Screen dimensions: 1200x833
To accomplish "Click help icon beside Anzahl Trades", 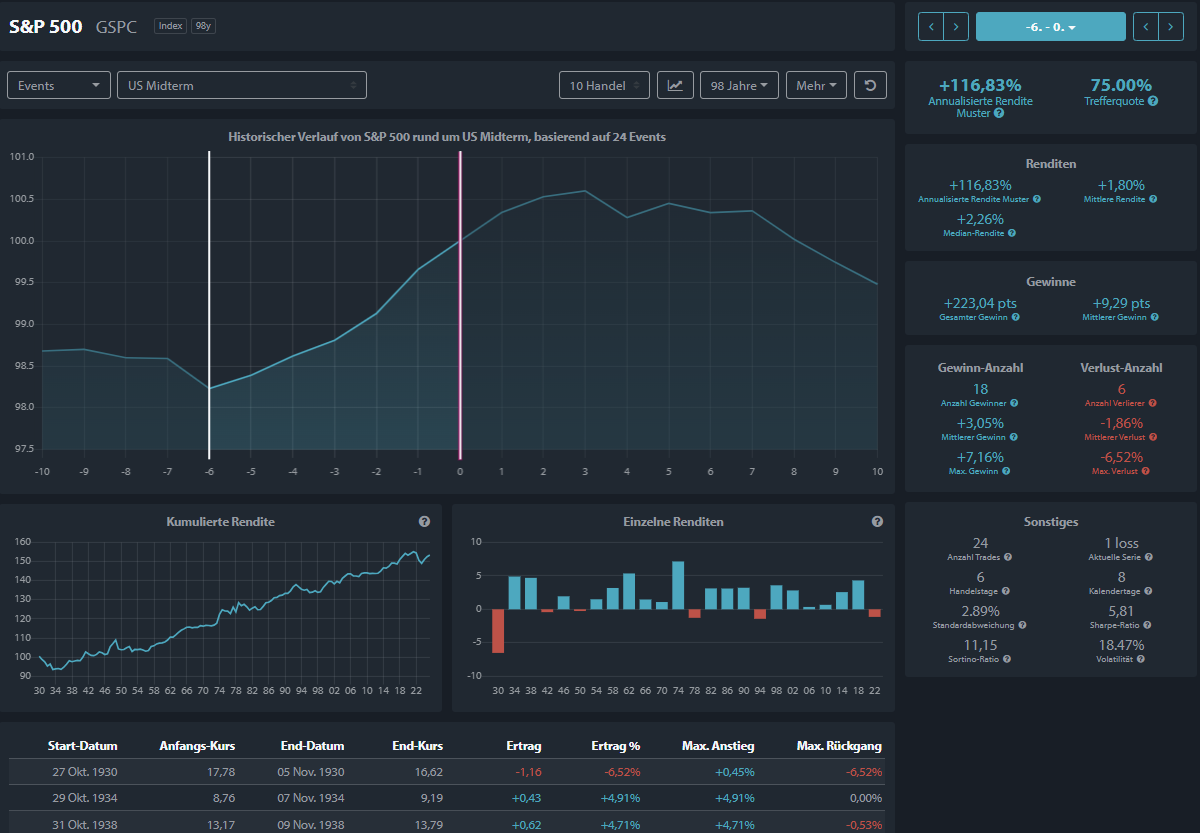I will [x=1007, y=557].
